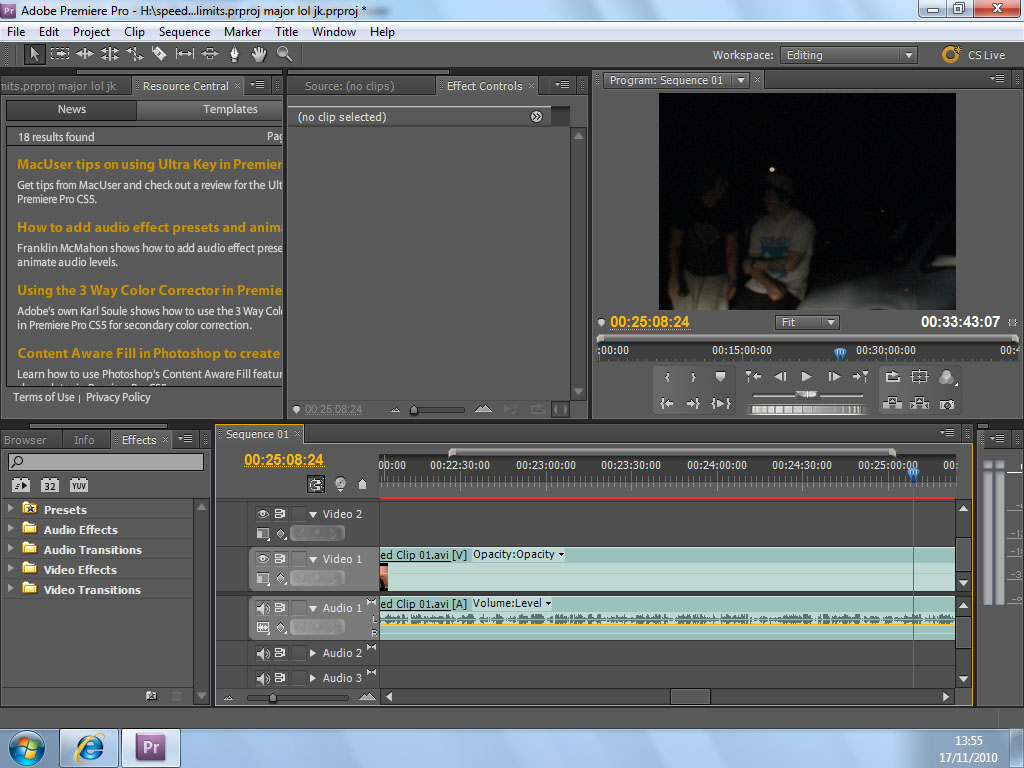
Task: Toggle track lock box on Audio 1
Action: (x=298, y=609)
